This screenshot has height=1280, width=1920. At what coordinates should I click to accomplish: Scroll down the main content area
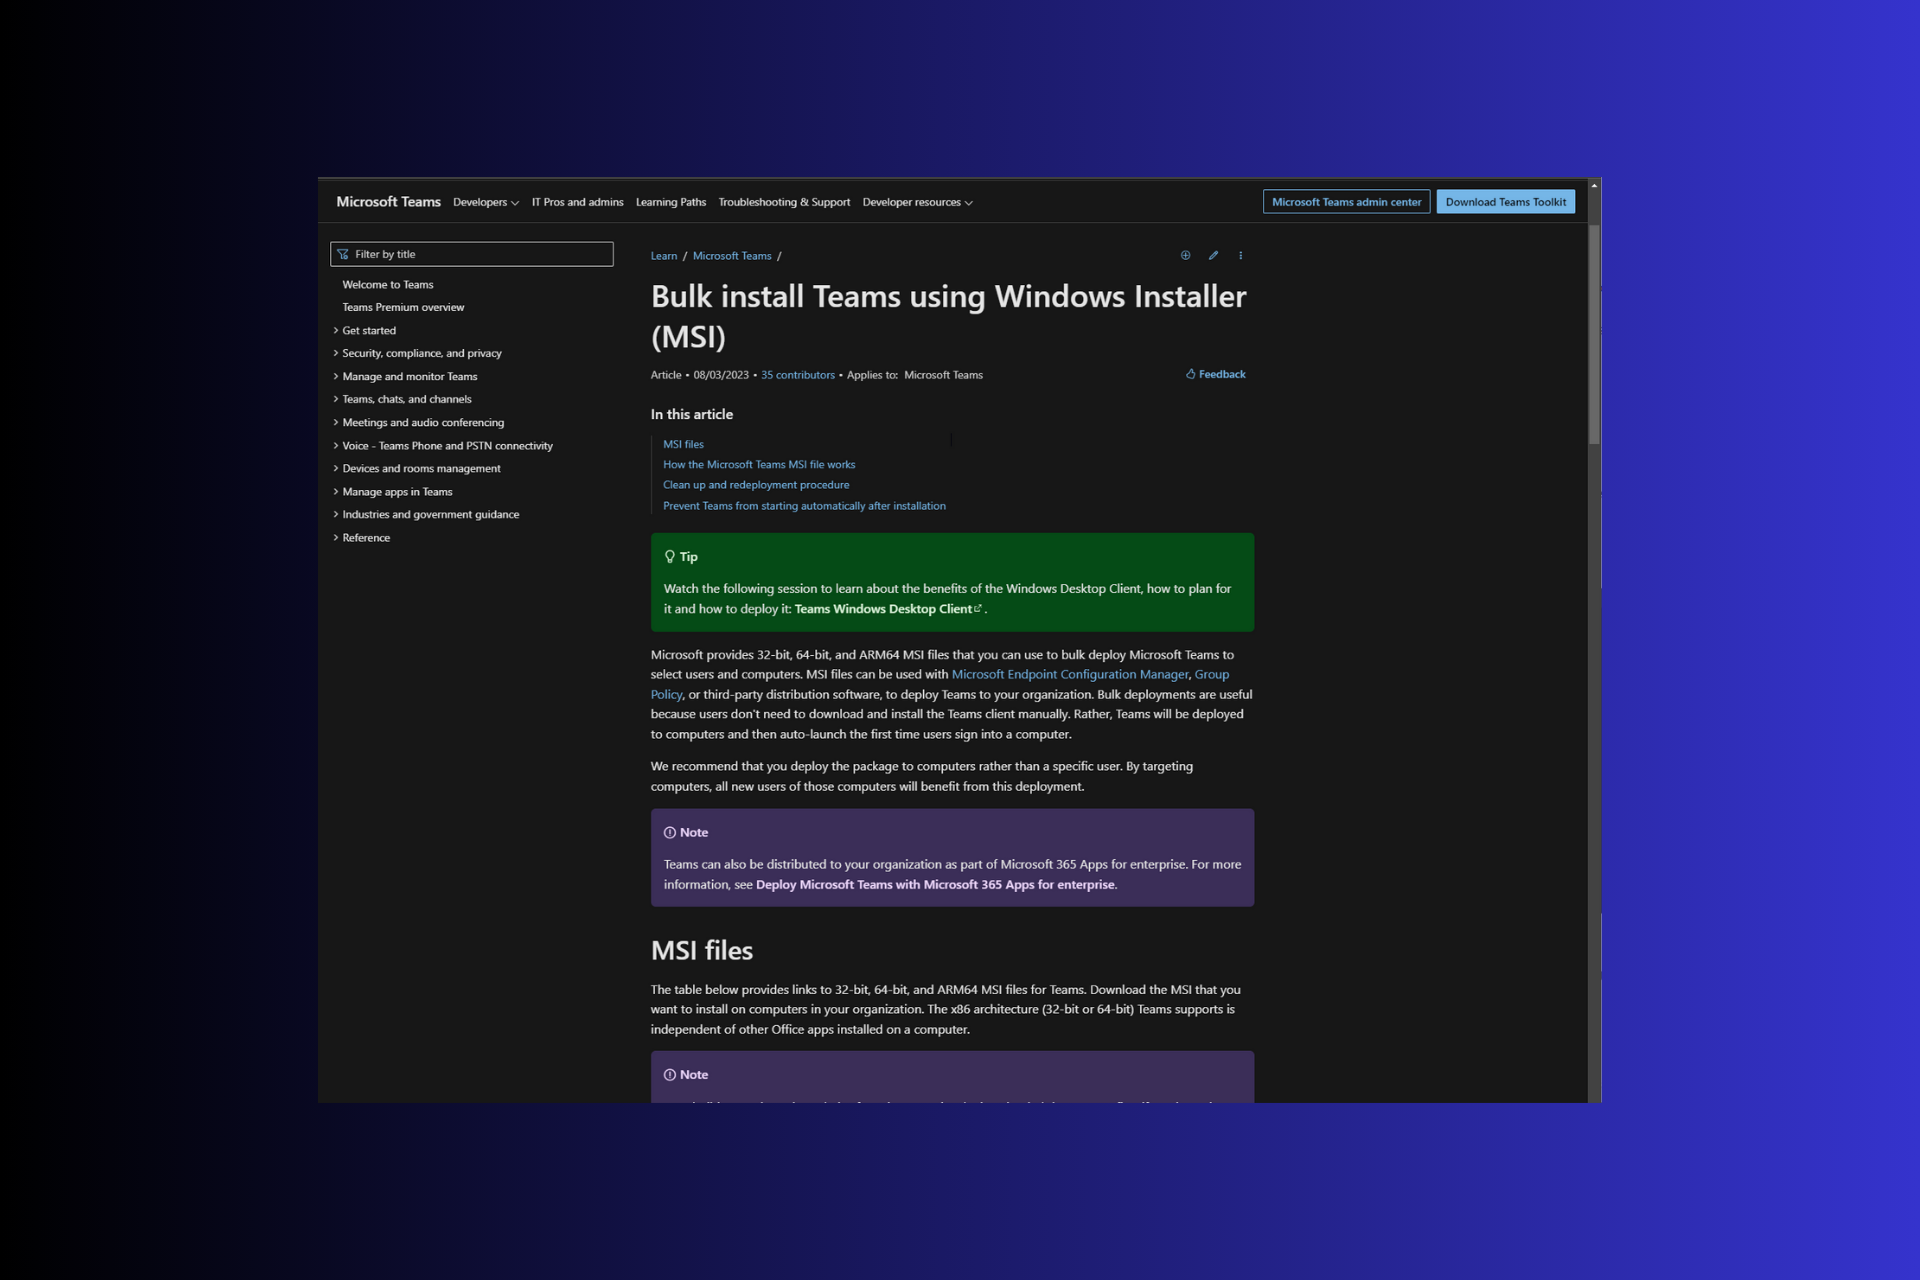coord(1594,643)
